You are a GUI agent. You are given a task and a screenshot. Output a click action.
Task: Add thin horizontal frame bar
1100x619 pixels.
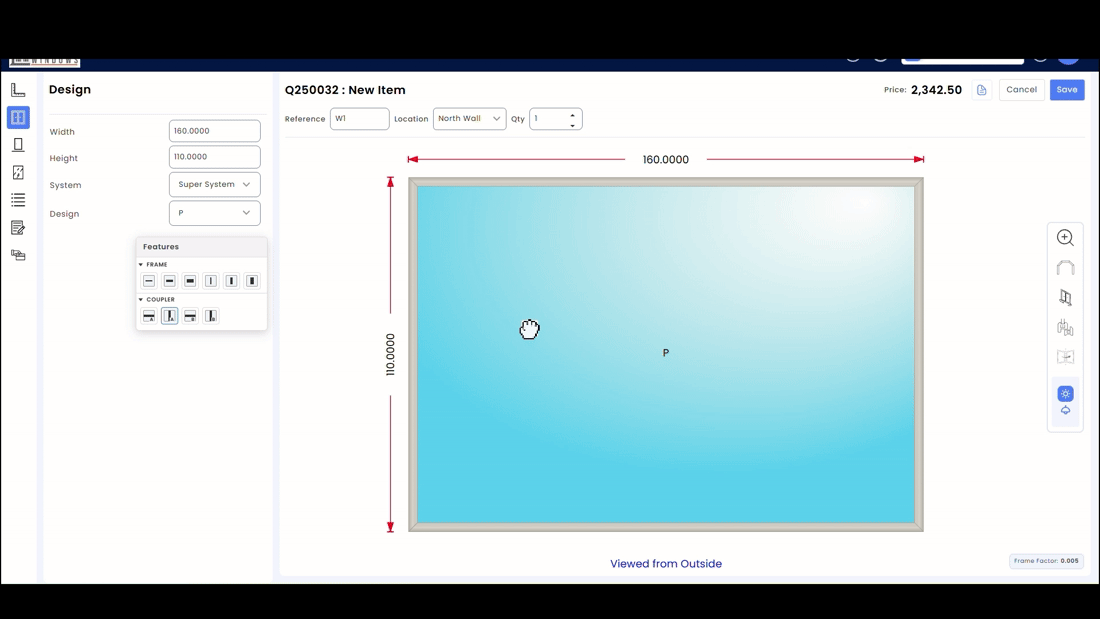coord(149,281)
